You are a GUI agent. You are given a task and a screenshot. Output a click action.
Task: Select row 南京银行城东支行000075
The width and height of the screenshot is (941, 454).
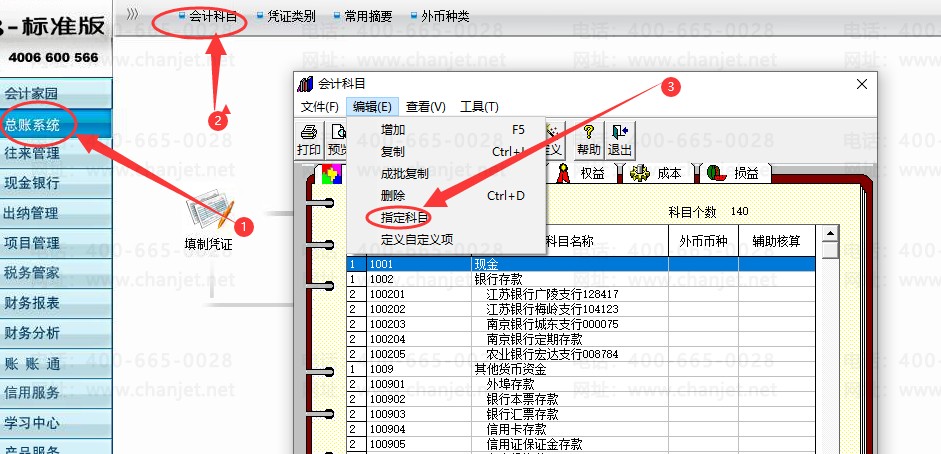click(580, 324)
